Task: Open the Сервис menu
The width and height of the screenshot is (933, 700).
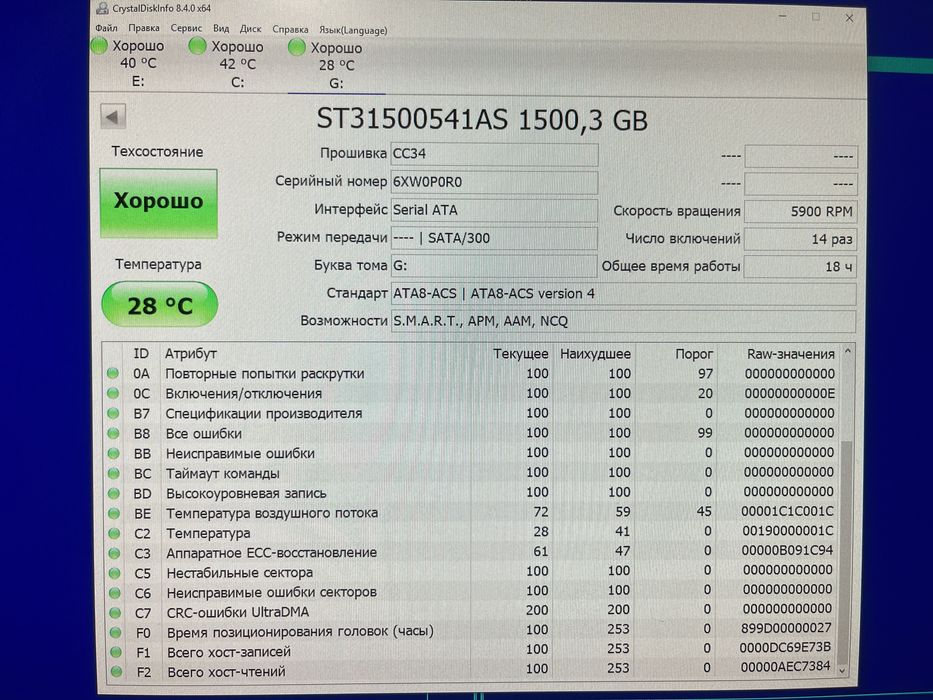Action: coord(186,28)
